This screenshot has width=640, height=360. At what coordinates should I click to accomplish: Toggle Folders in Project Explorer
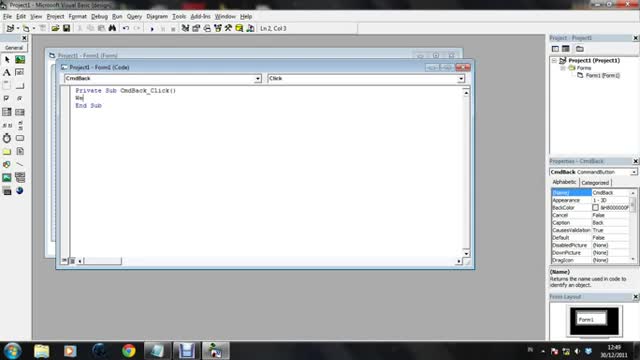(580, 49)
